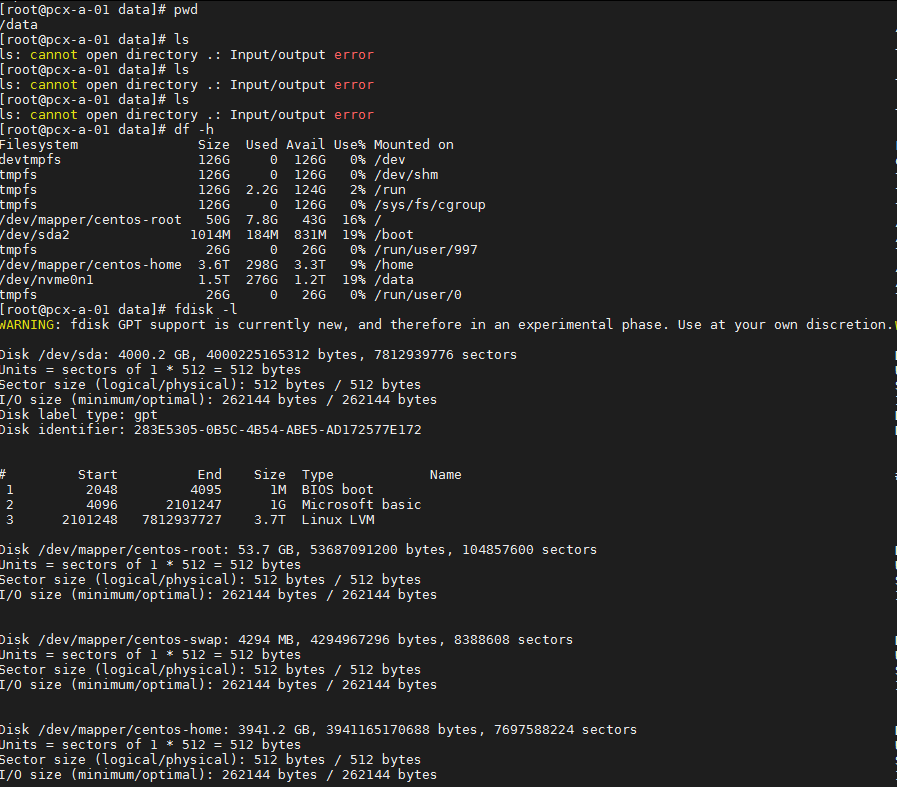This screenshot has height=787, width=897.
Task: Click the /dev/sda2 filesystem entry
Action: 35,235
